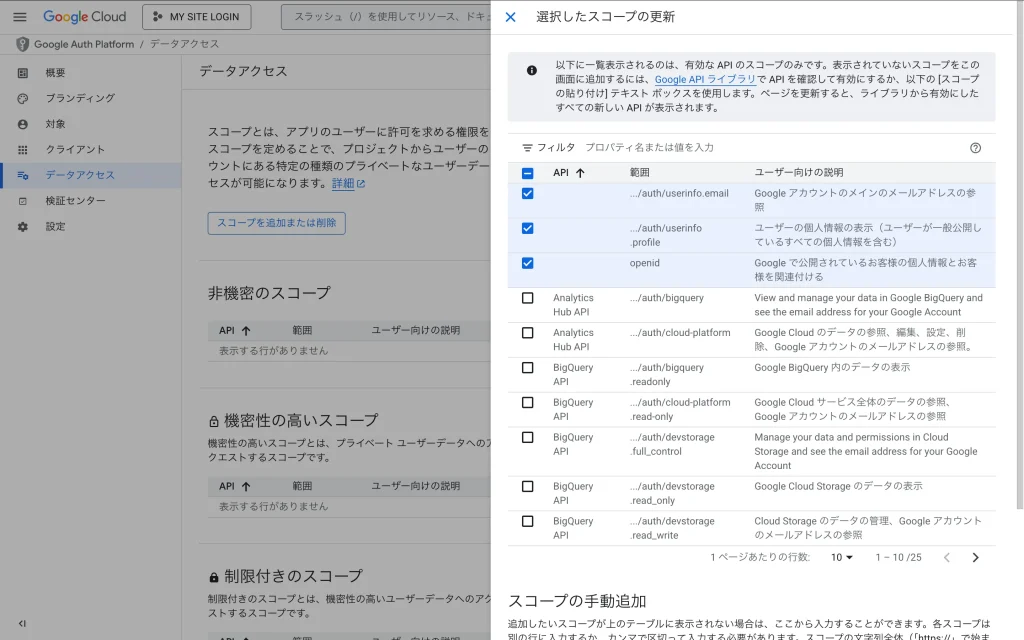Uncheck the openid scope checkbox

tap(527, 264)
